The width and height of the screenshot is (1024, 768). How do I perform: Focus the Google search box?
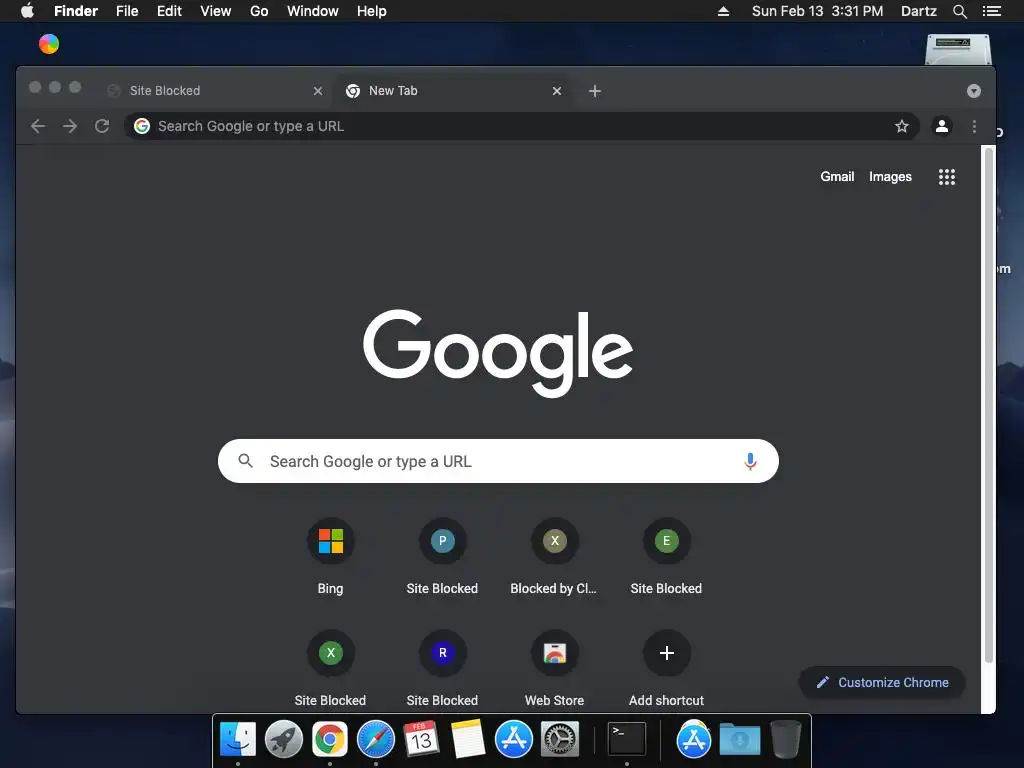pyautogui.click(x=498, y=461)
